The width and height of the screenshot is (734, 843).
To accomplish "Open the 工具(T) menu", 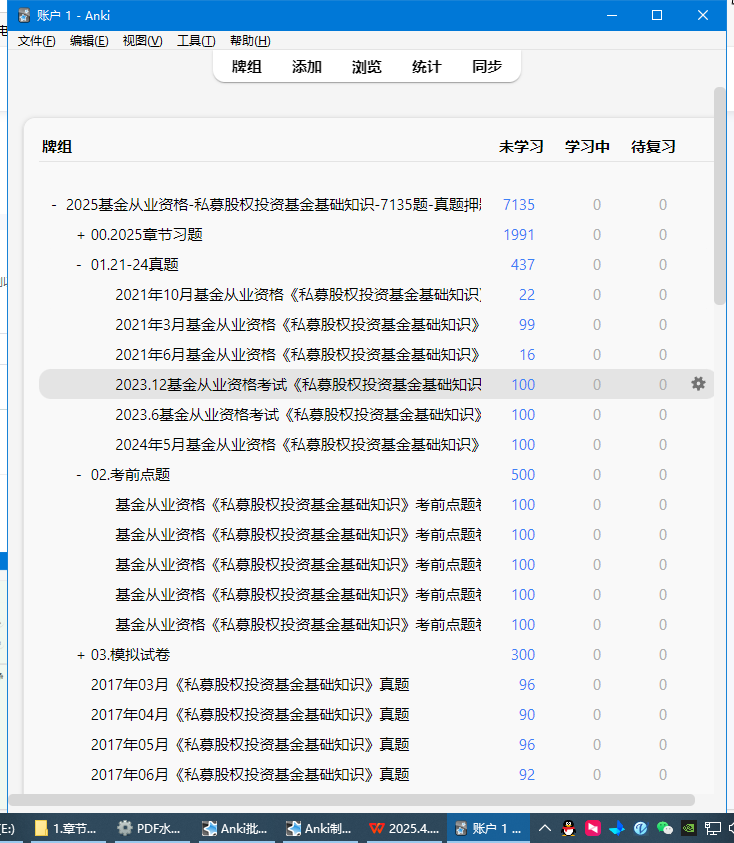I will pos(196,41).
